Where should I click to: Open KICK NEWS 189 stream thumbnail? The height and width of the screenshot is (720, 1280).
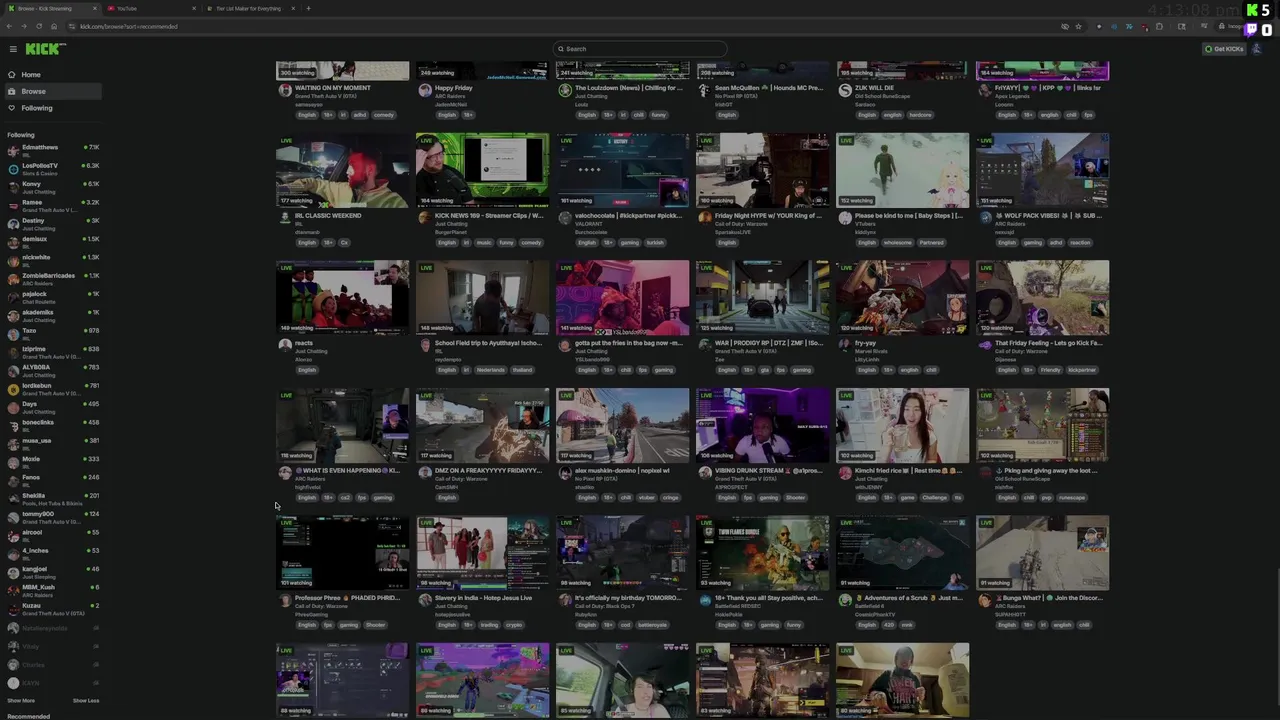[483, 170]
